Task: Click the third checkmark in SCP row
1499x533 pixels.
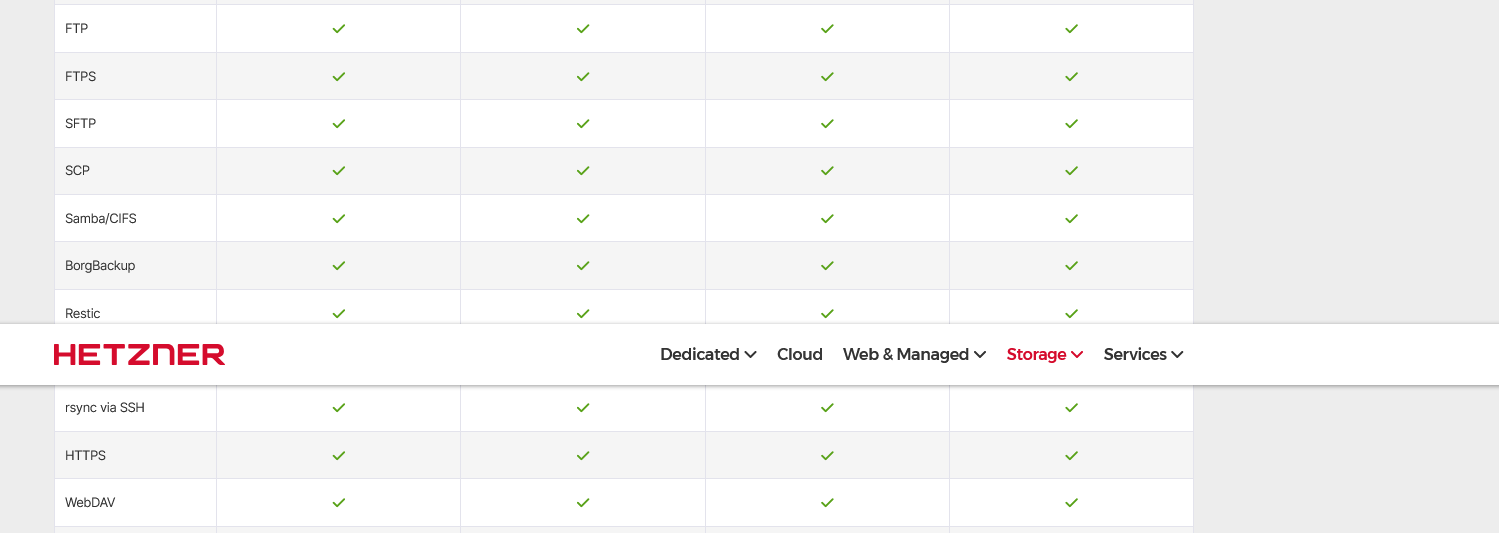Action: (x=827, y=171)
